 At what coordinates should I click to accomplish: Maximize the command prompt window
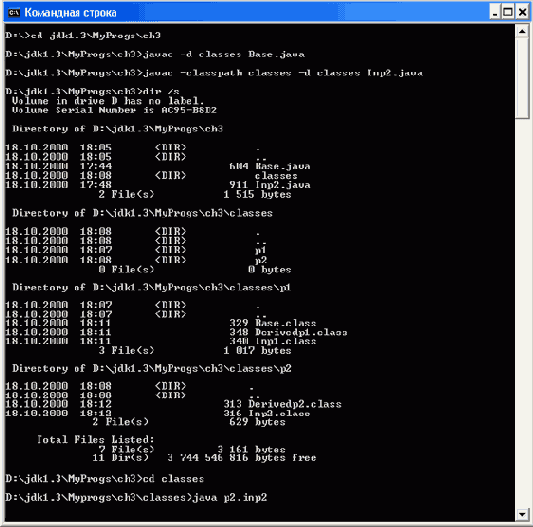(508, 12)
